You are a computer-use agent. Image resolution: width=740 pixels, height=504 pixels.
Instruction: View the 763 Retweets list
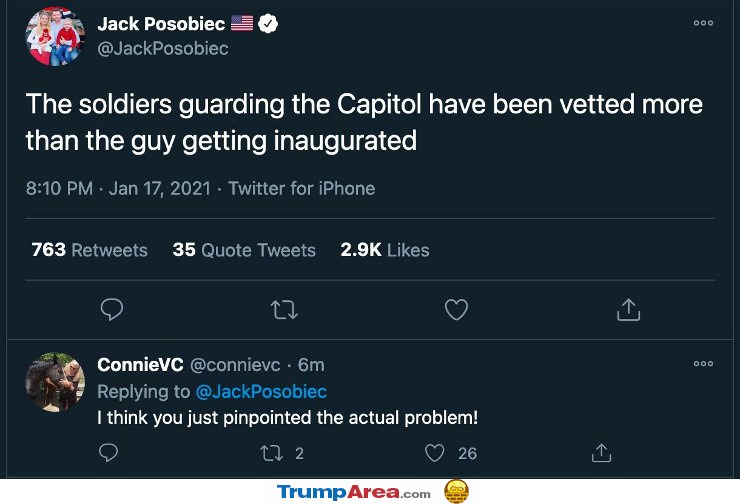(x=89, y=250)
